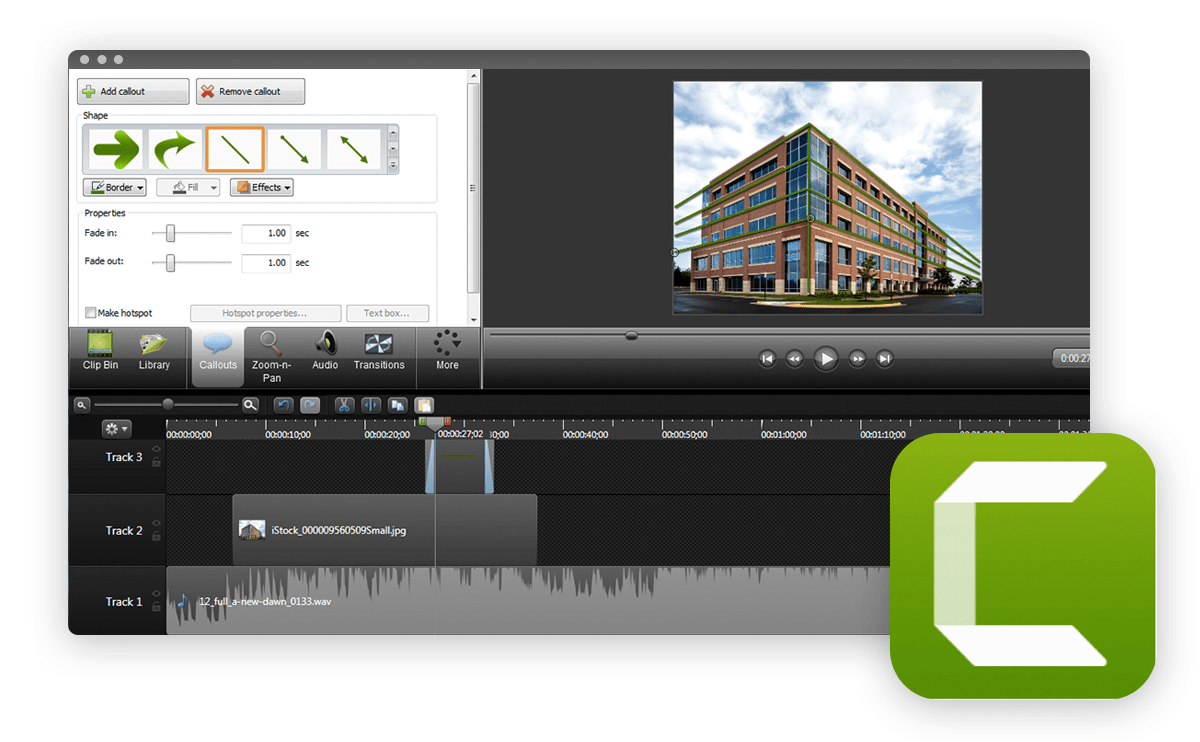Jump to next clip in player
The width and height of the screenshot is (1200, 742).
tap(885, 358)
